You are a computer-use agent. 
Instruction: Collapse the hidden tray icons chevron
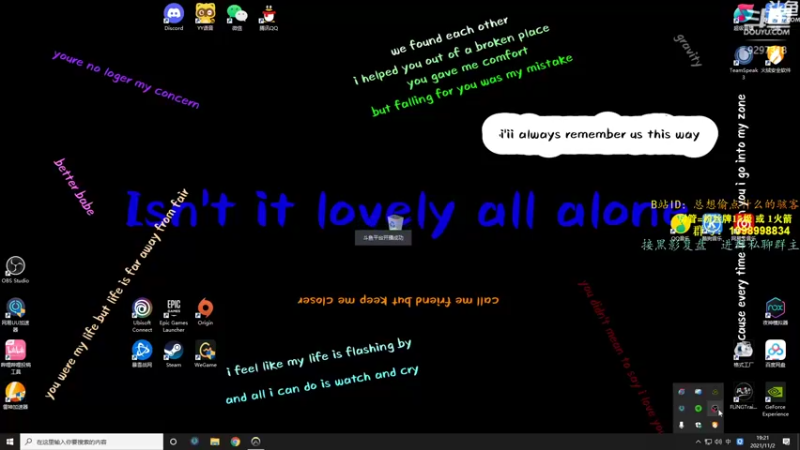[698, 442]
